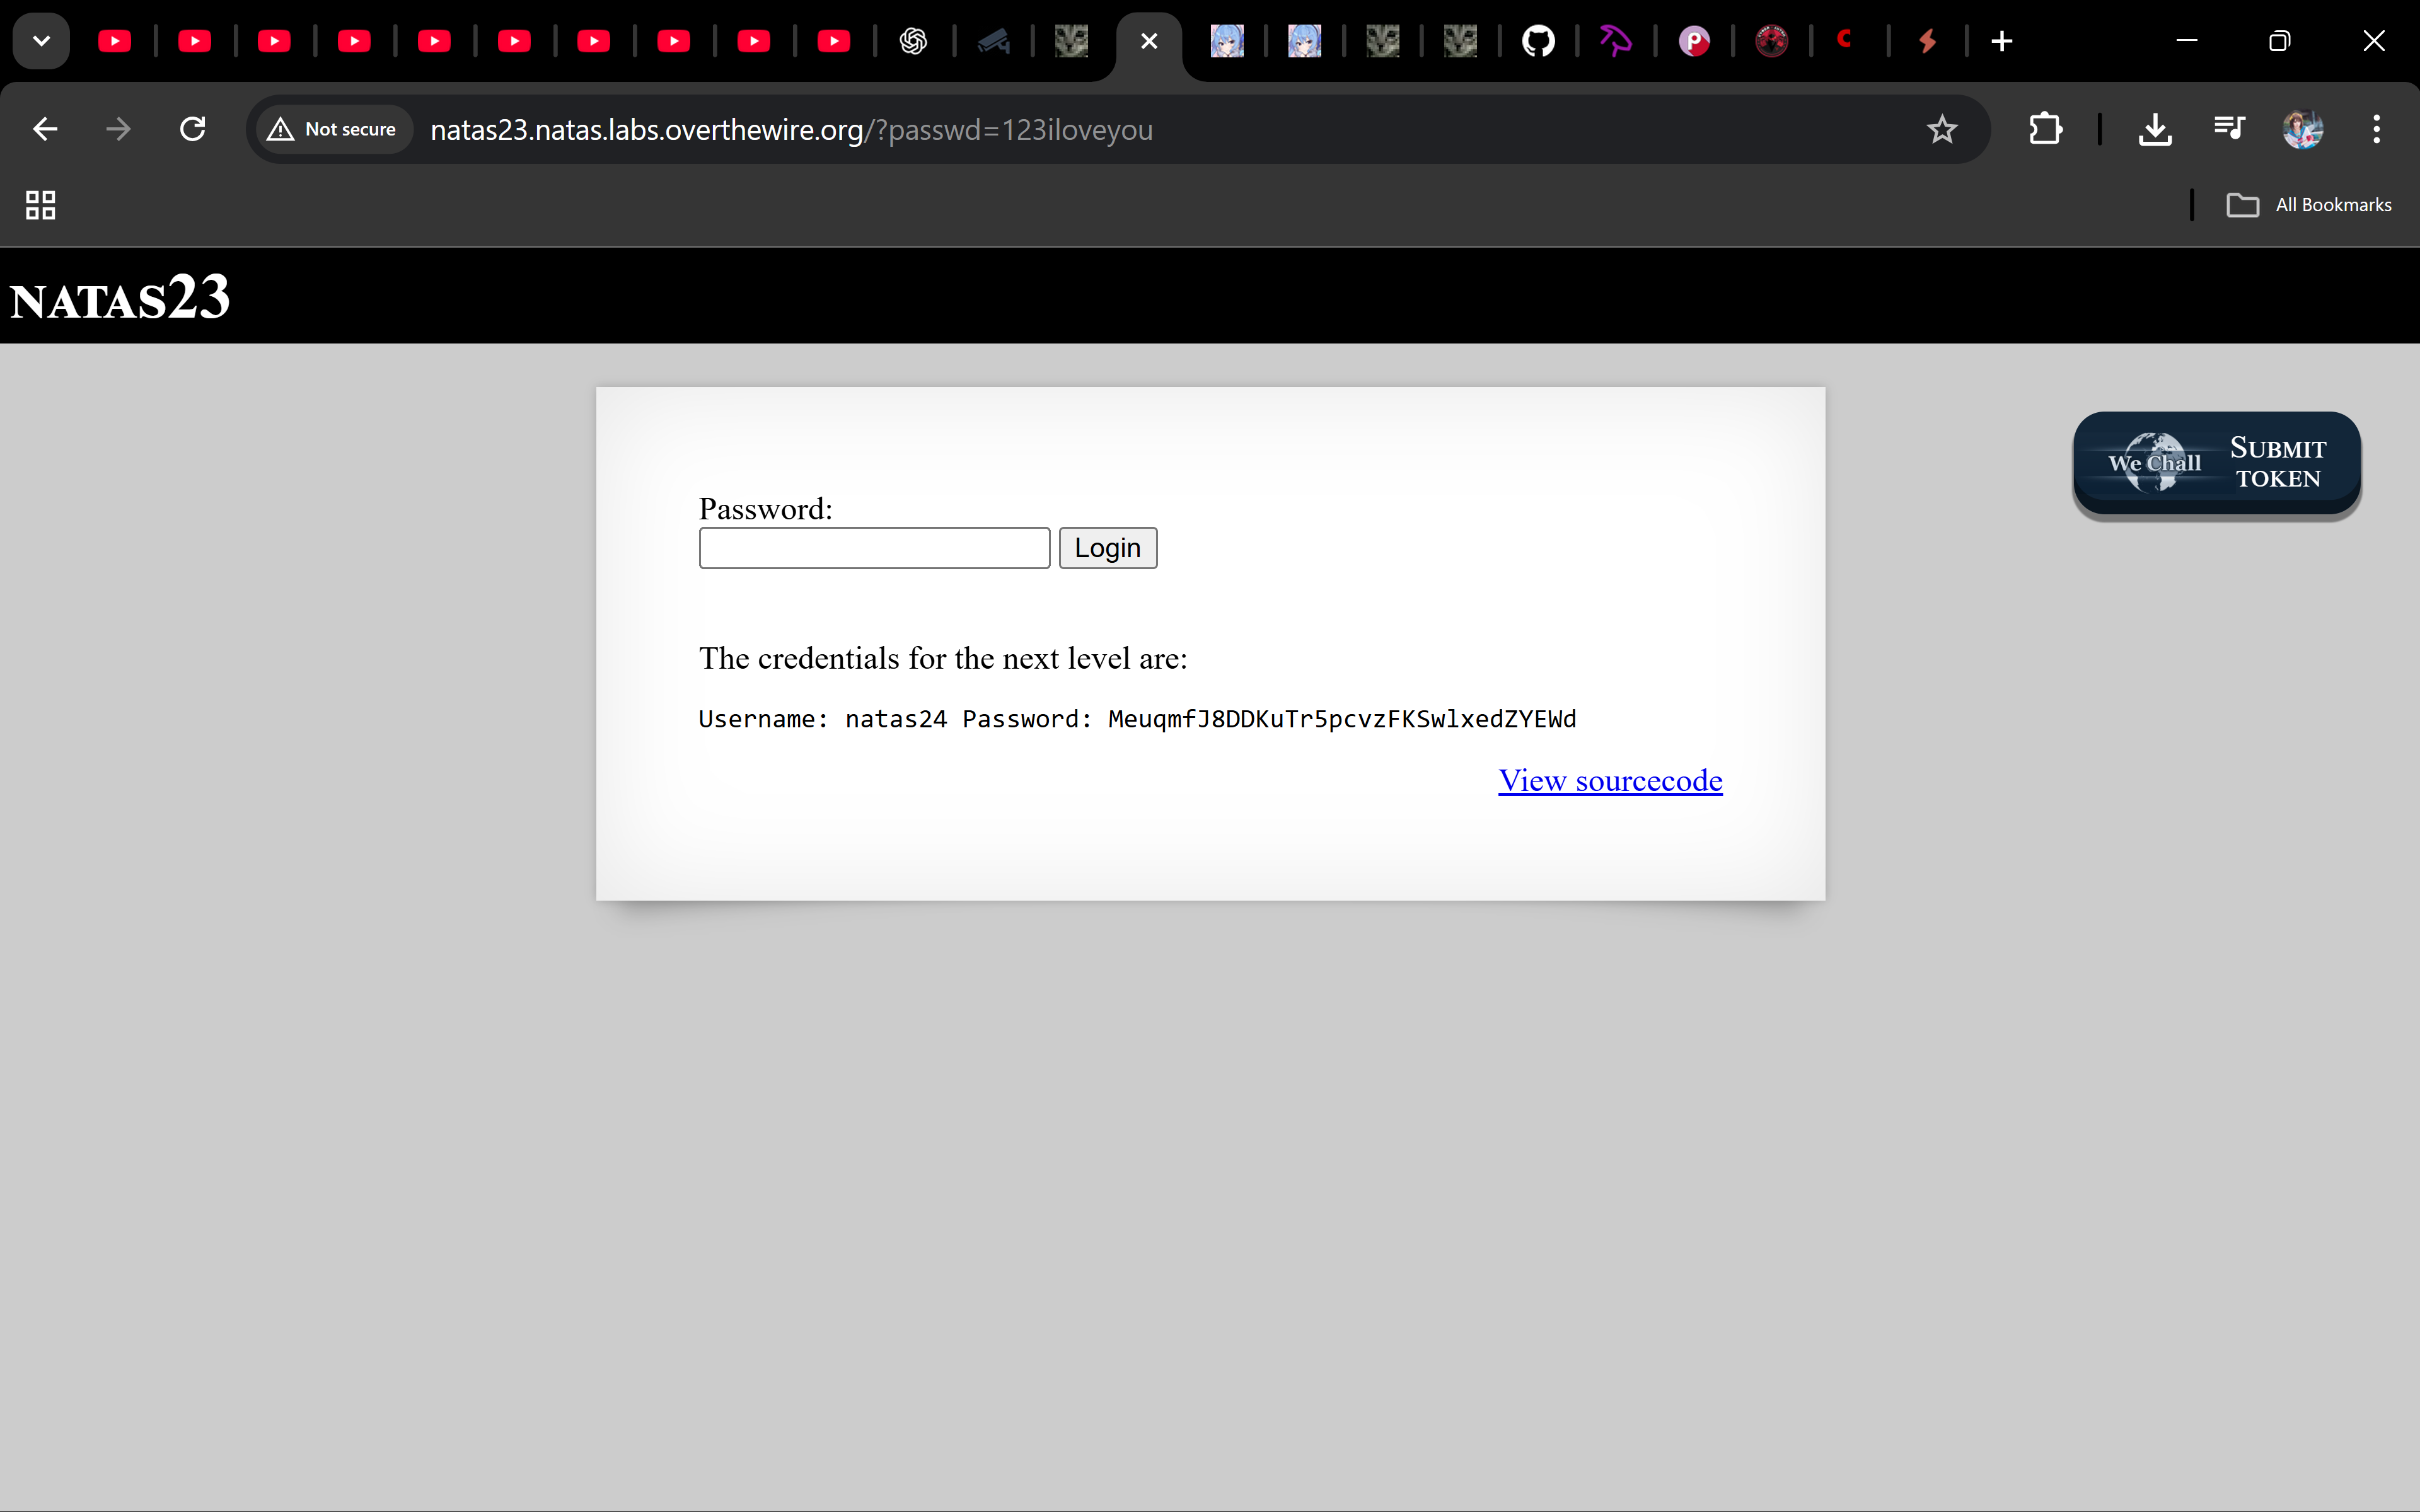The image size is (2420, 1512).
Task: Open the View sourcecode link
Action: (1610, 780)
